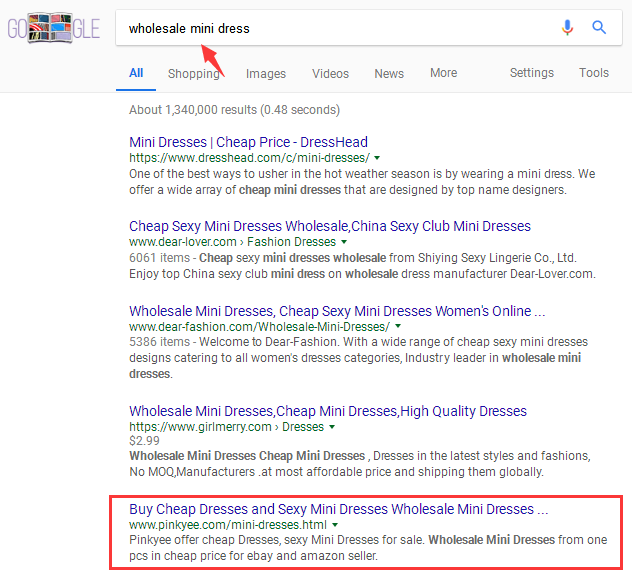The image size is (632, 580).
Task: Expand the arrow beside dear-lover.com URL
Action: [x=344, y=242]
